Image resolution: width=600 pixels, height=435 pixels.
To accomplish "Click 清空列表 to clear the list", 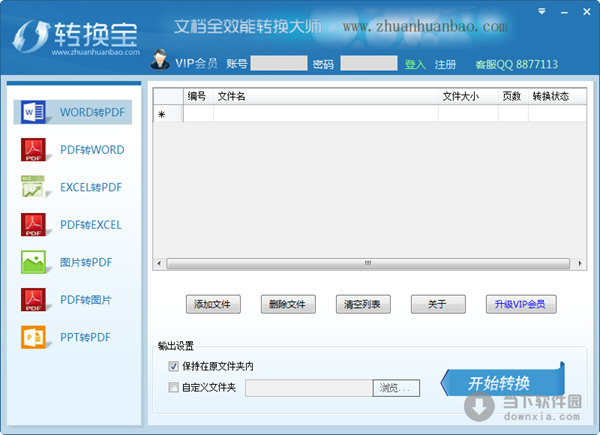I will click(363, 304).
